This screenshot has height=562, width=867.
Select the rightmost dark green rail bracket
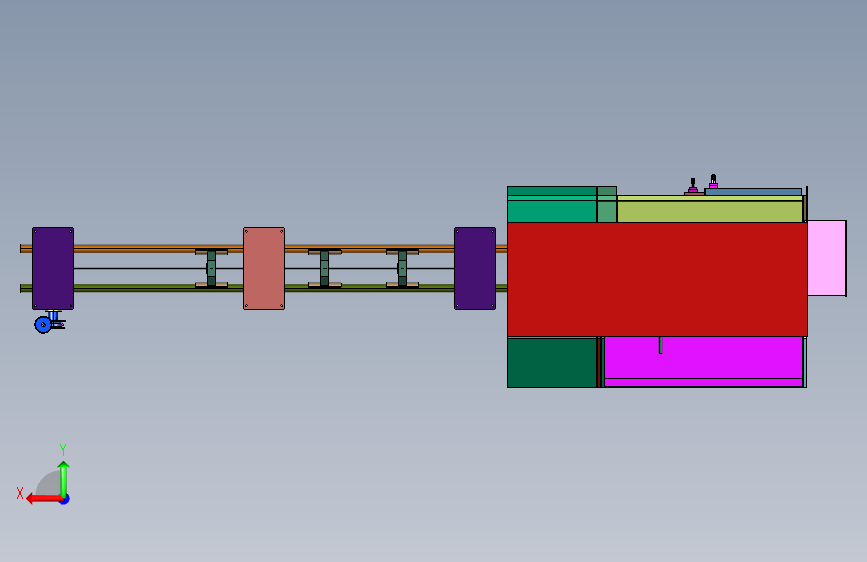click(x=403, y=268)
